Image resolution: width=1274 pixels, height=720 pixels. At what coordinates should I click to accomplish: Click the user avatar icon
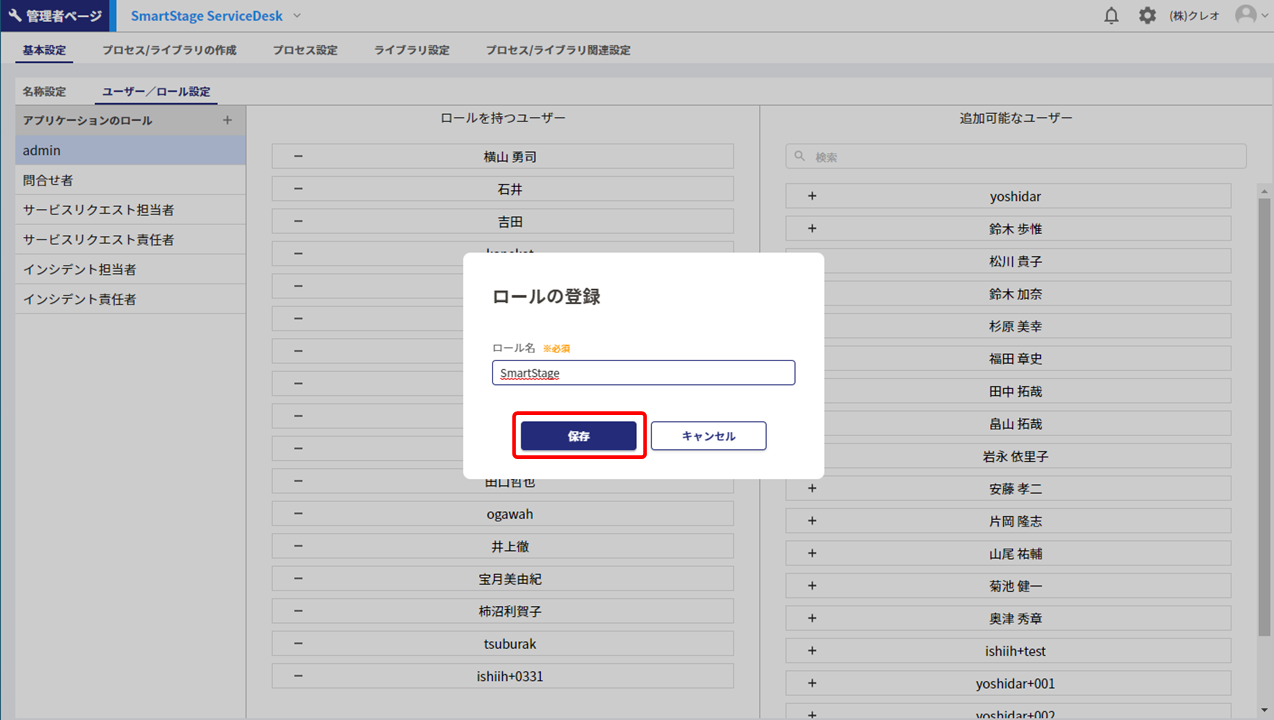(x=1245, y=16)
